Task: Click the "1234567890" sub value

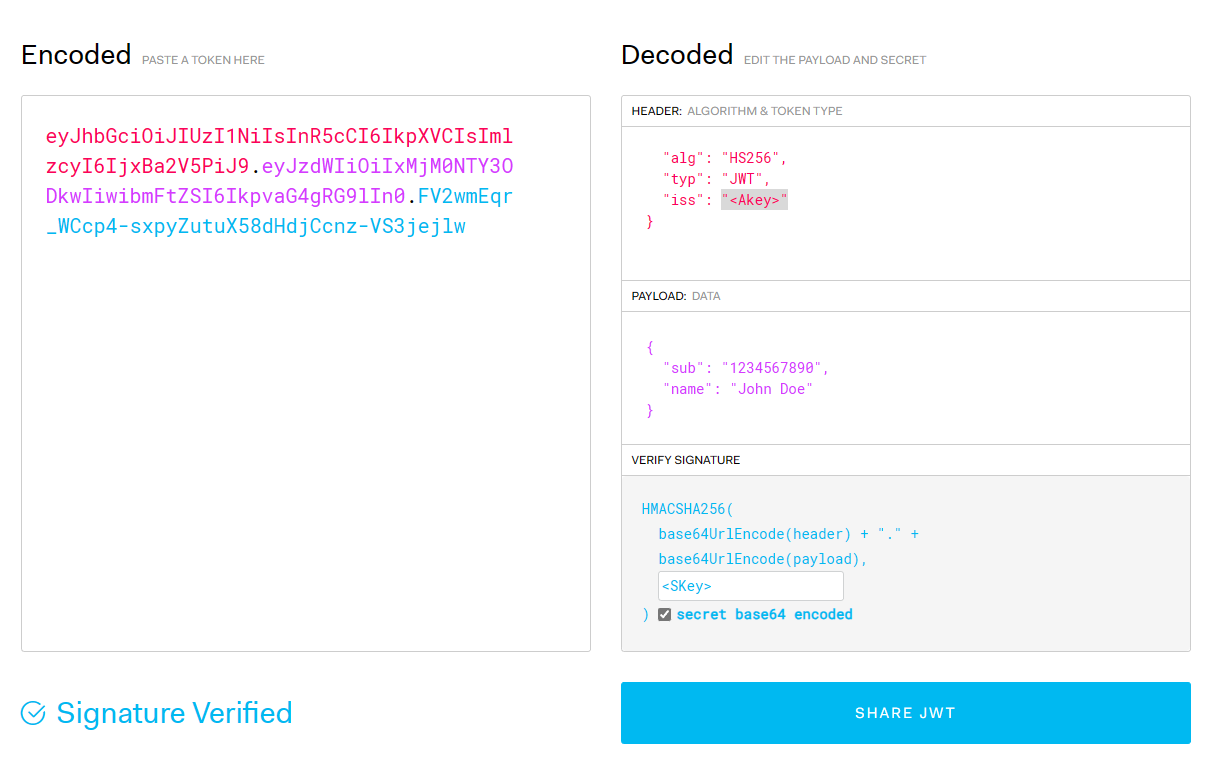Action: (x=775, y=368)
